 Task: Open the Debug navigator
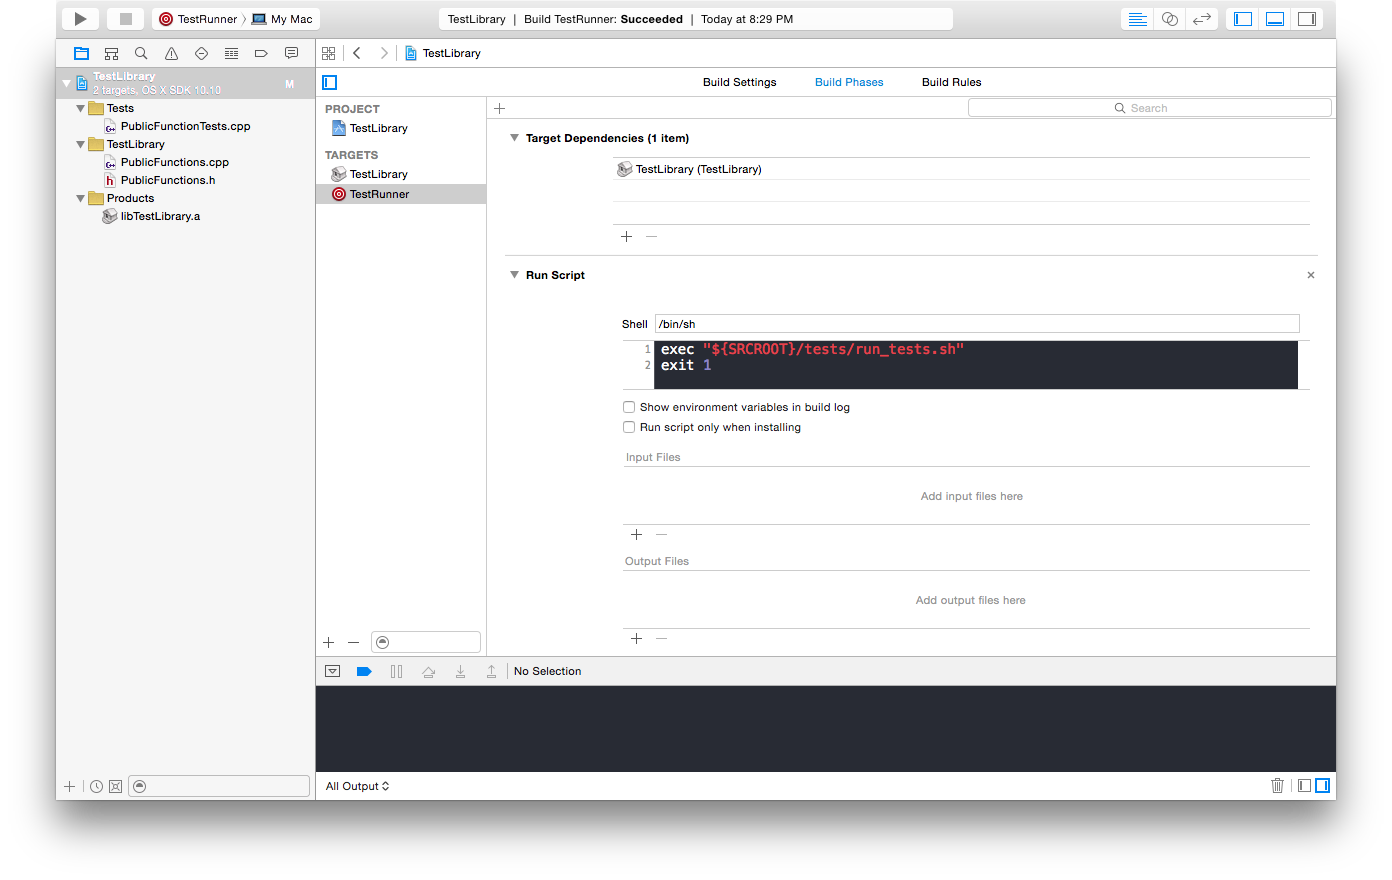(x=231, y=53)
